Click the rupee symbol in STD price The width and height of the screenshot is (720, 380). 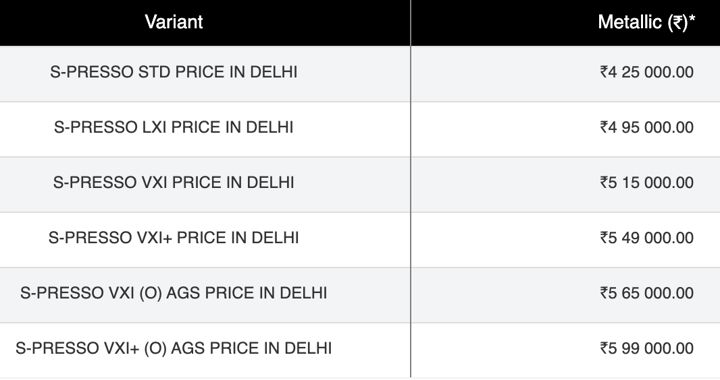604,72
